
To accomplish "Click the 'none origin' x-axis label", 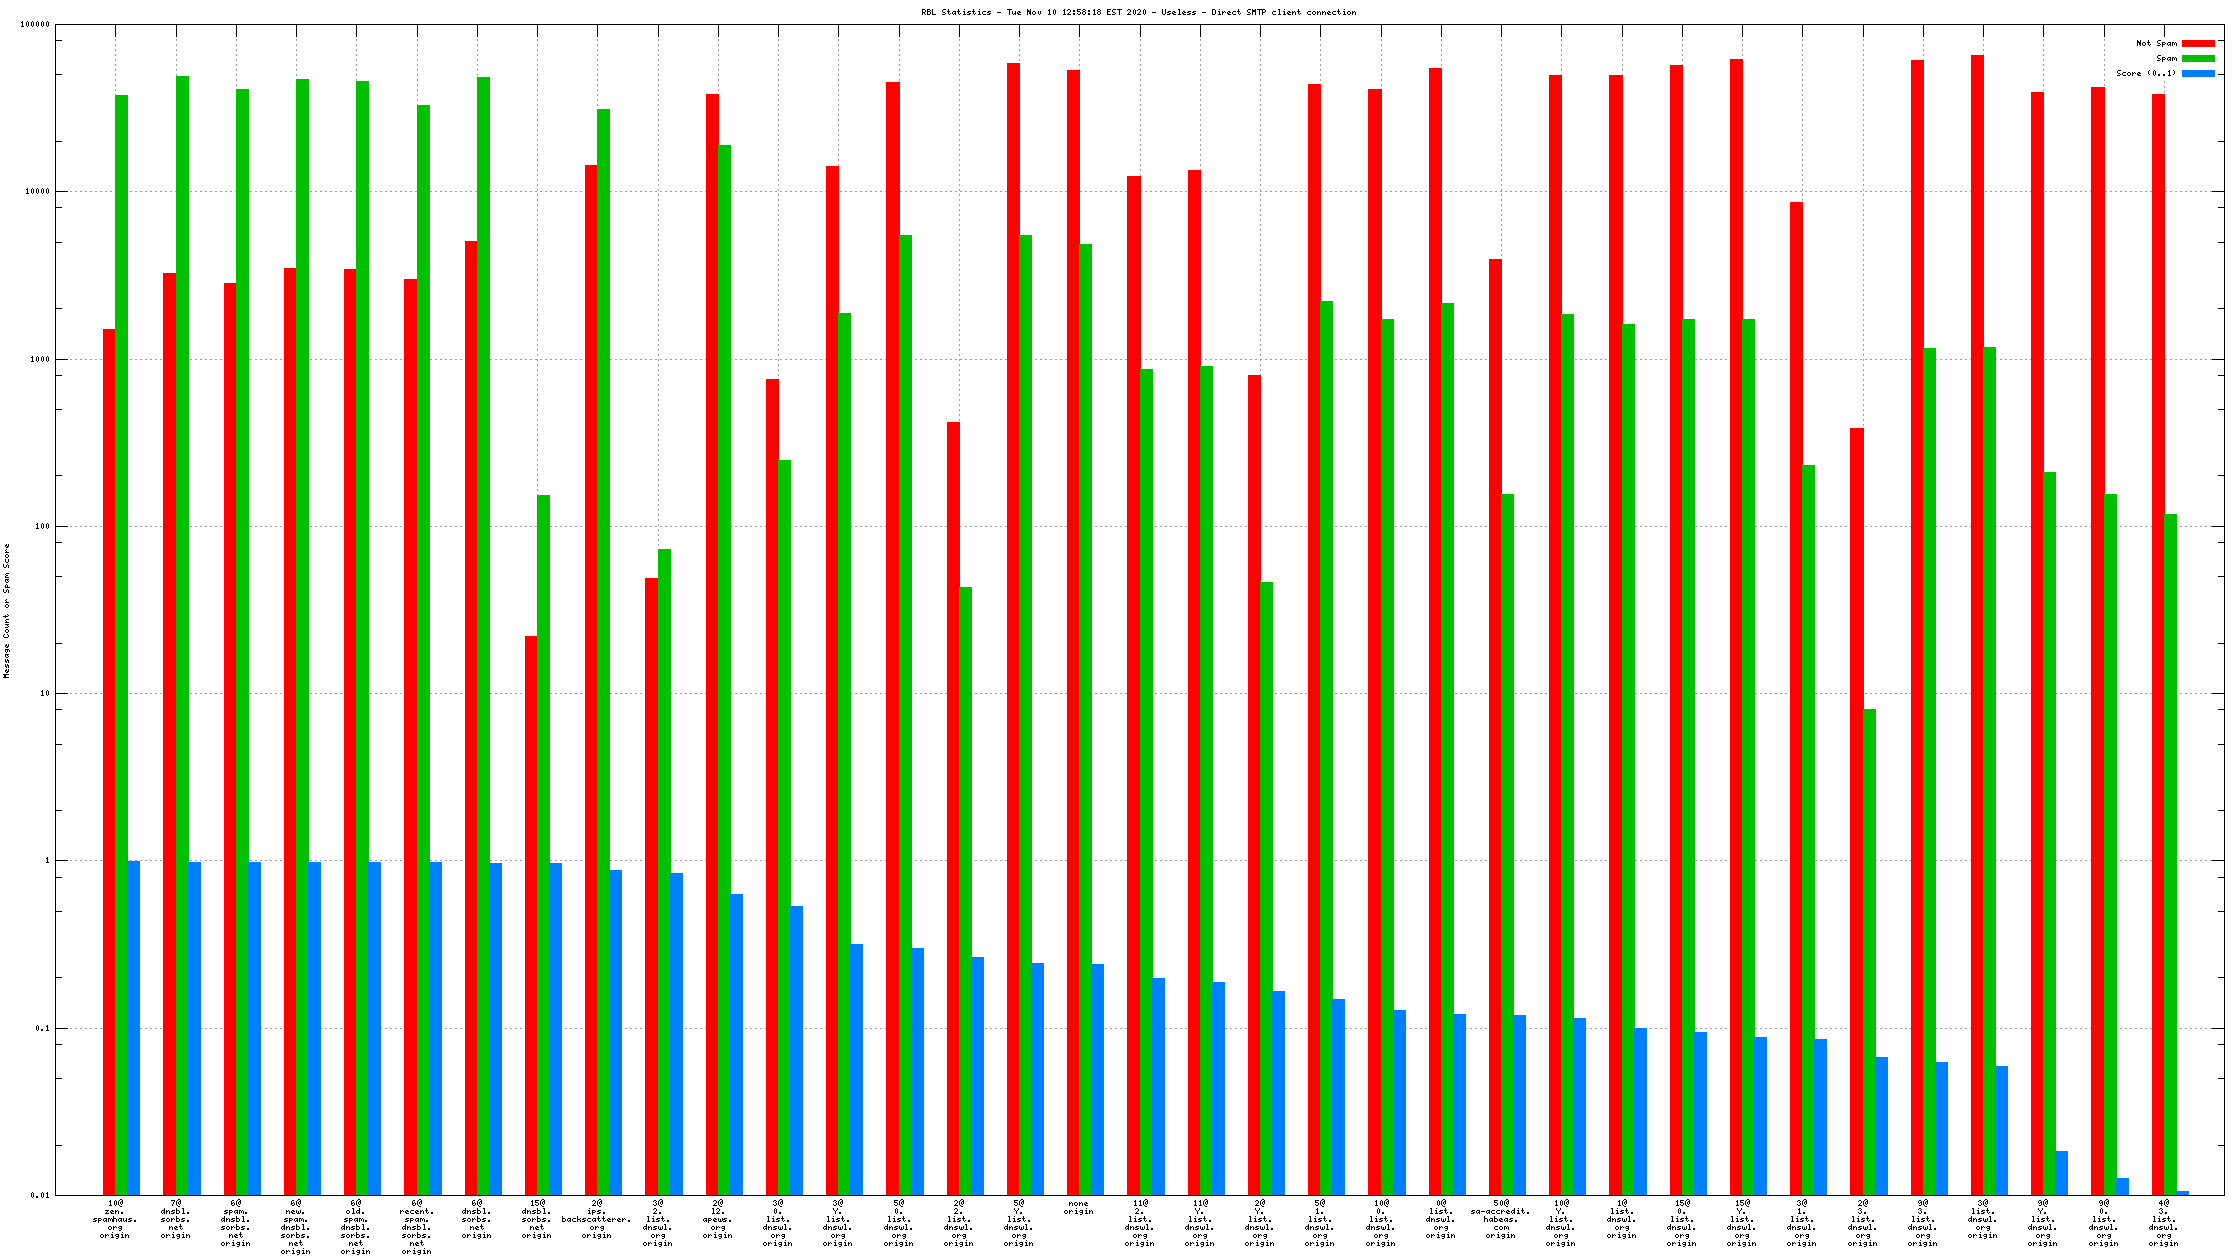I will pyautogui.click(x=1078, y=1207).
